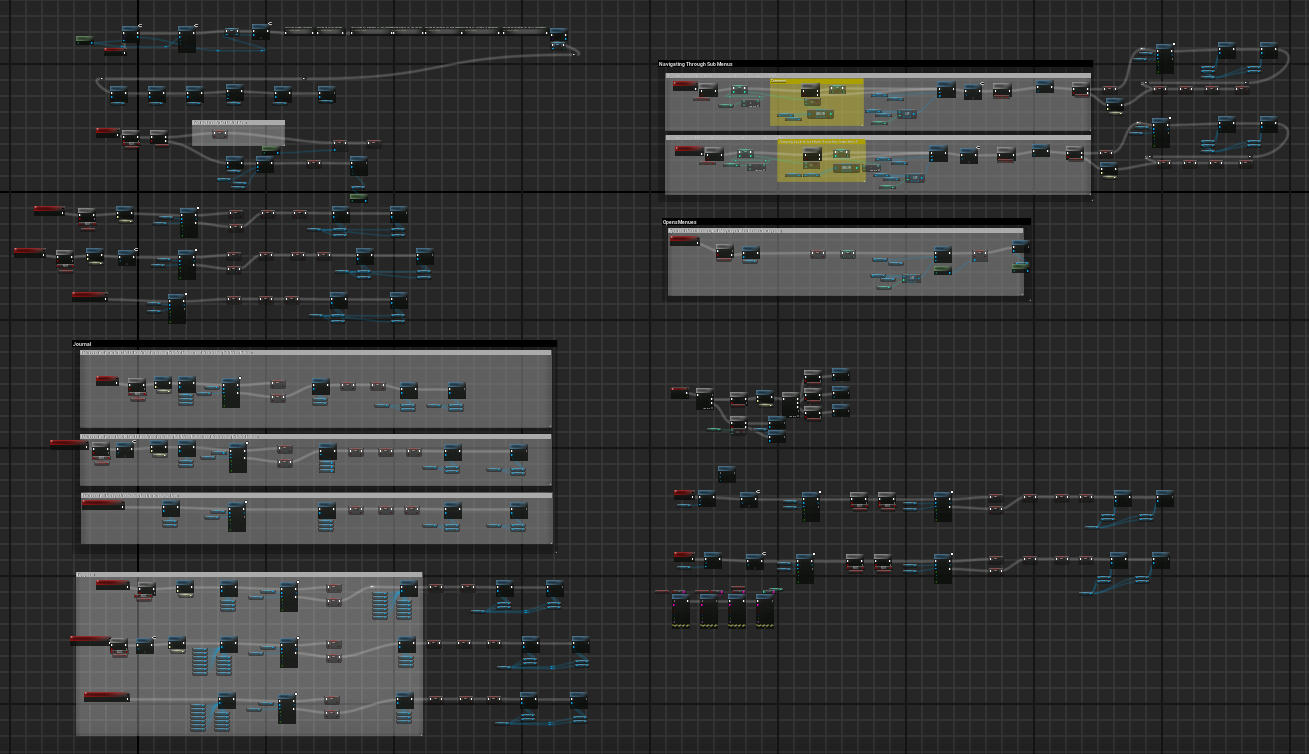This screenshot has width=1309, height=754.
Task: Click the isolated blue node above the lower-right event rows
Action: [726, 473]
